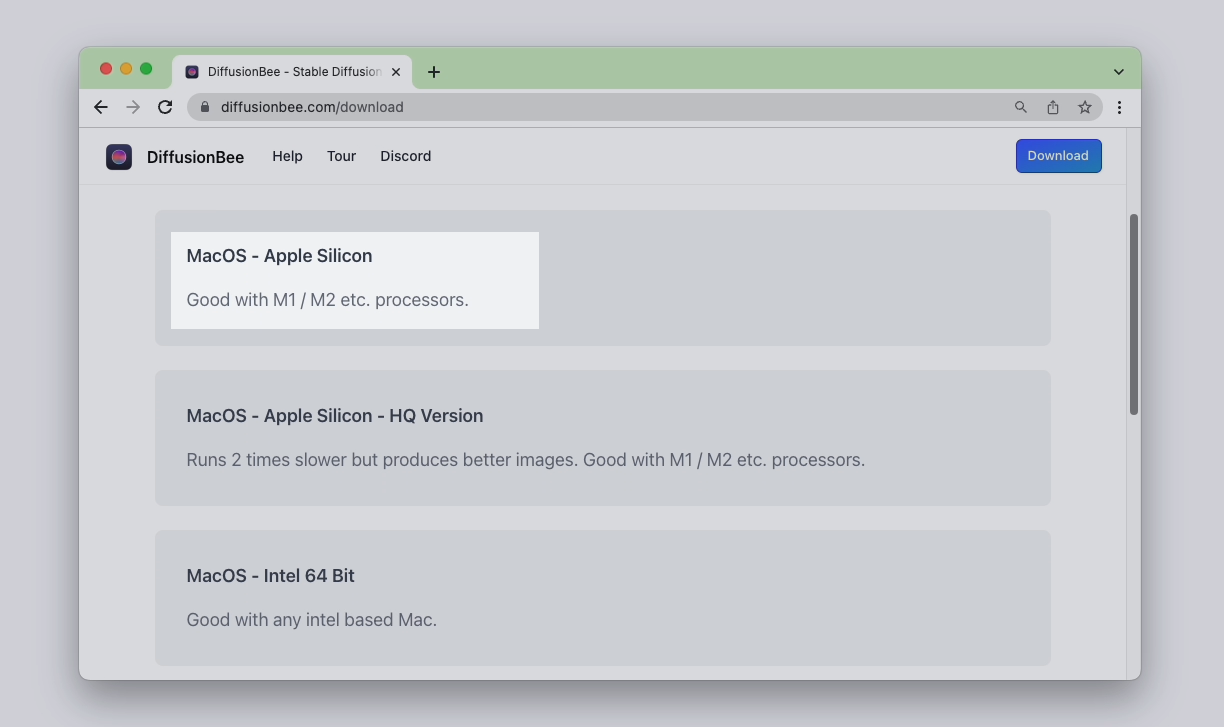Open a new tab with plus button

click(433, 72)
